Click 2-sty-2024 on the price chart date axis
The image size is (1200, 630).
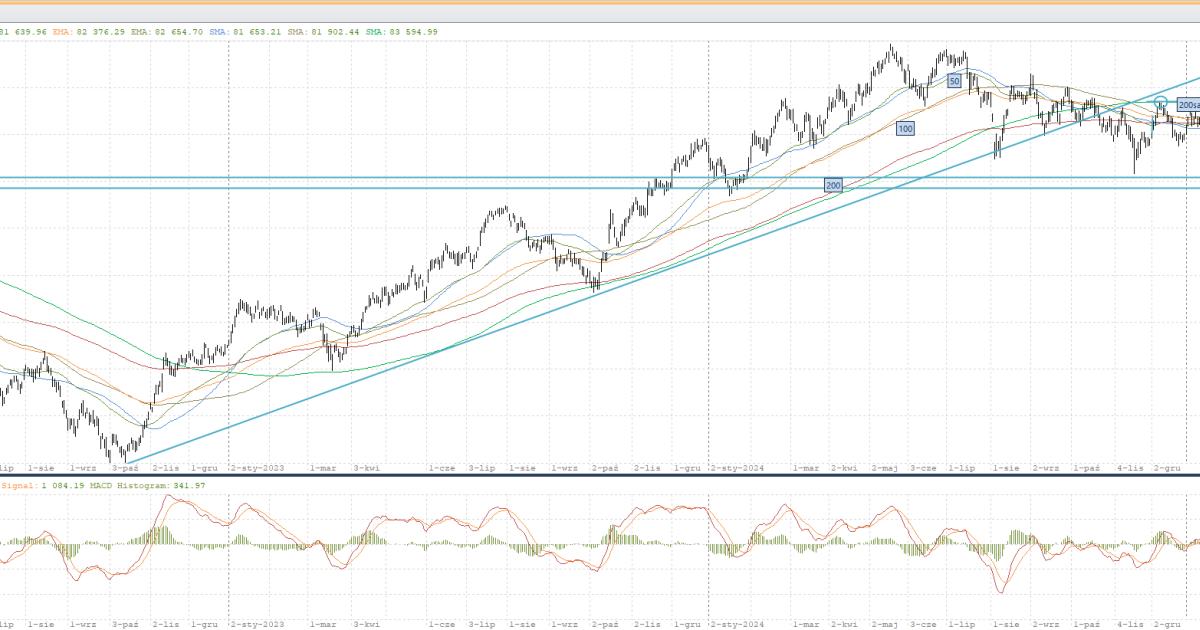point(738,467)
